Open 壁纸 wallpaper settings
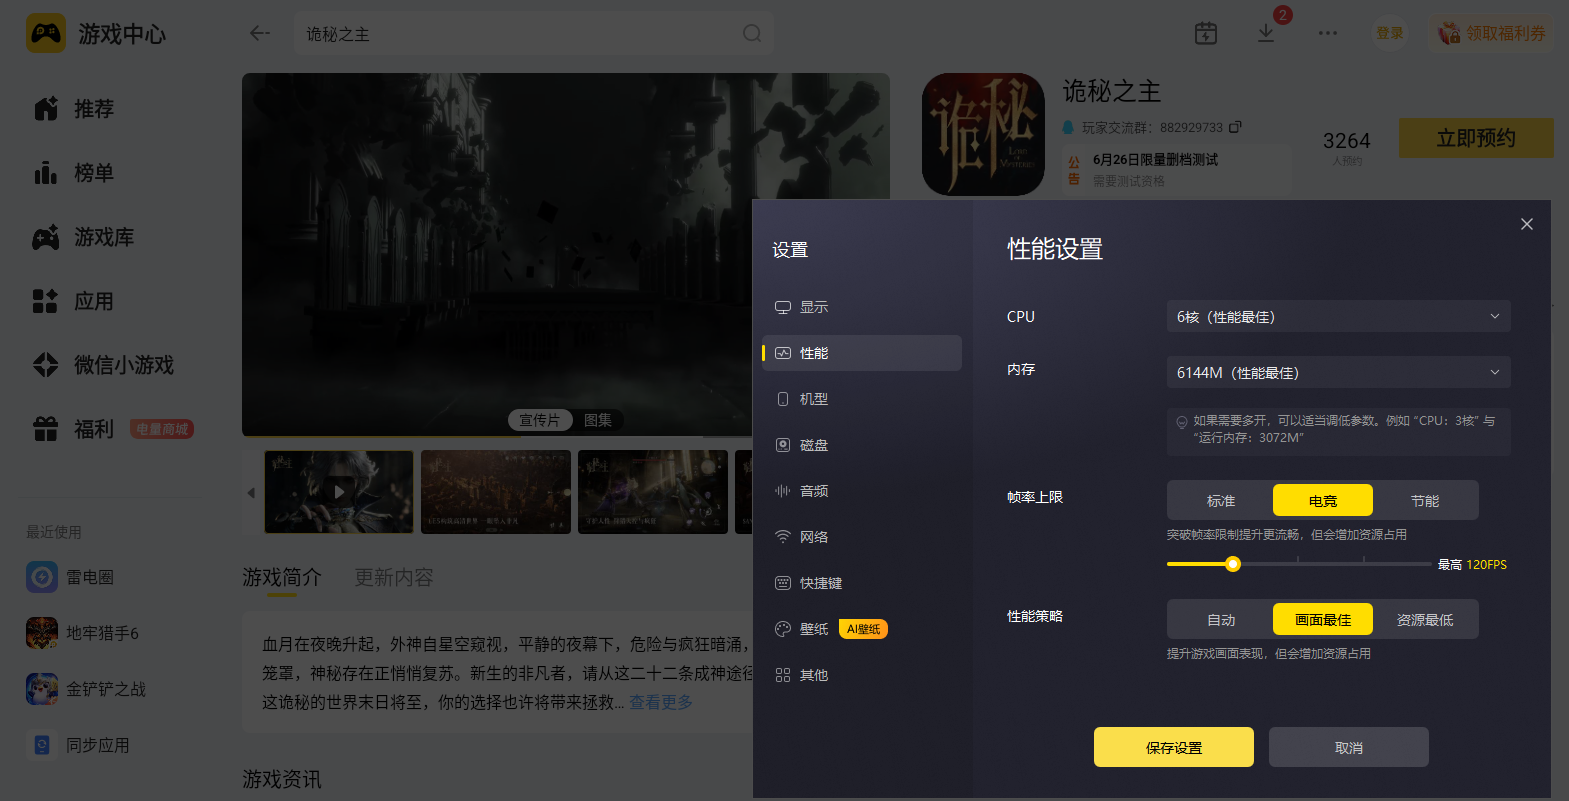The width and height of the screenshot is (1569, 801). pos(862,629)
